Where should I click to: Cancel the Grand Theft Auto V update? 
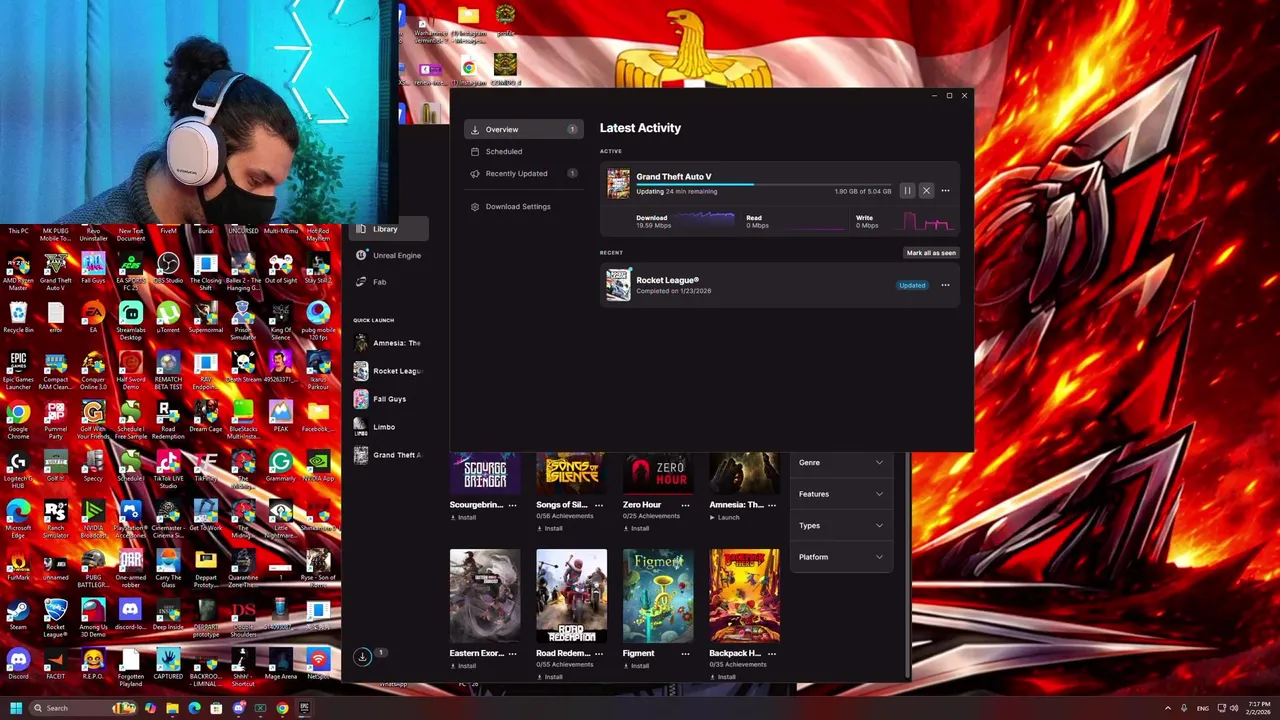click(x=926, y=190)
